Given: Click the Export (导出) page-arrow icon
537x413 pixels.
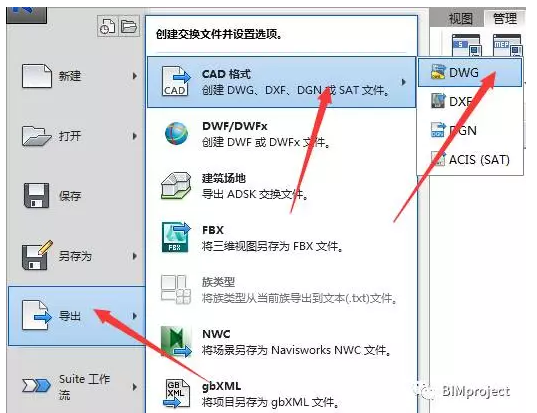Looking at the screenshot, I should (x=37, y=315).
